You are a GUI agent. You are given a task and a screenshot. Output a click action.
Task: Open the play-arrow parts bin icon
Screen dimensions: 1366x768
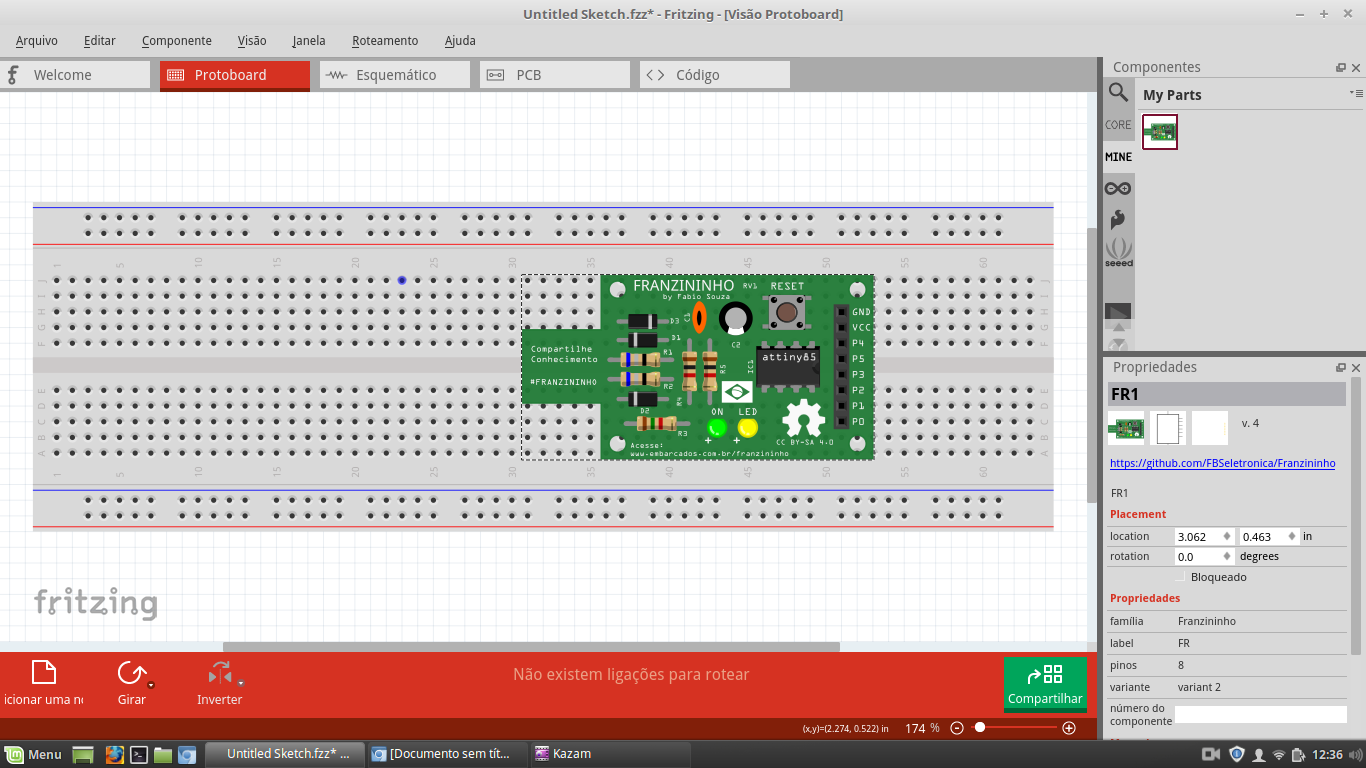(x=1118, y=313)
